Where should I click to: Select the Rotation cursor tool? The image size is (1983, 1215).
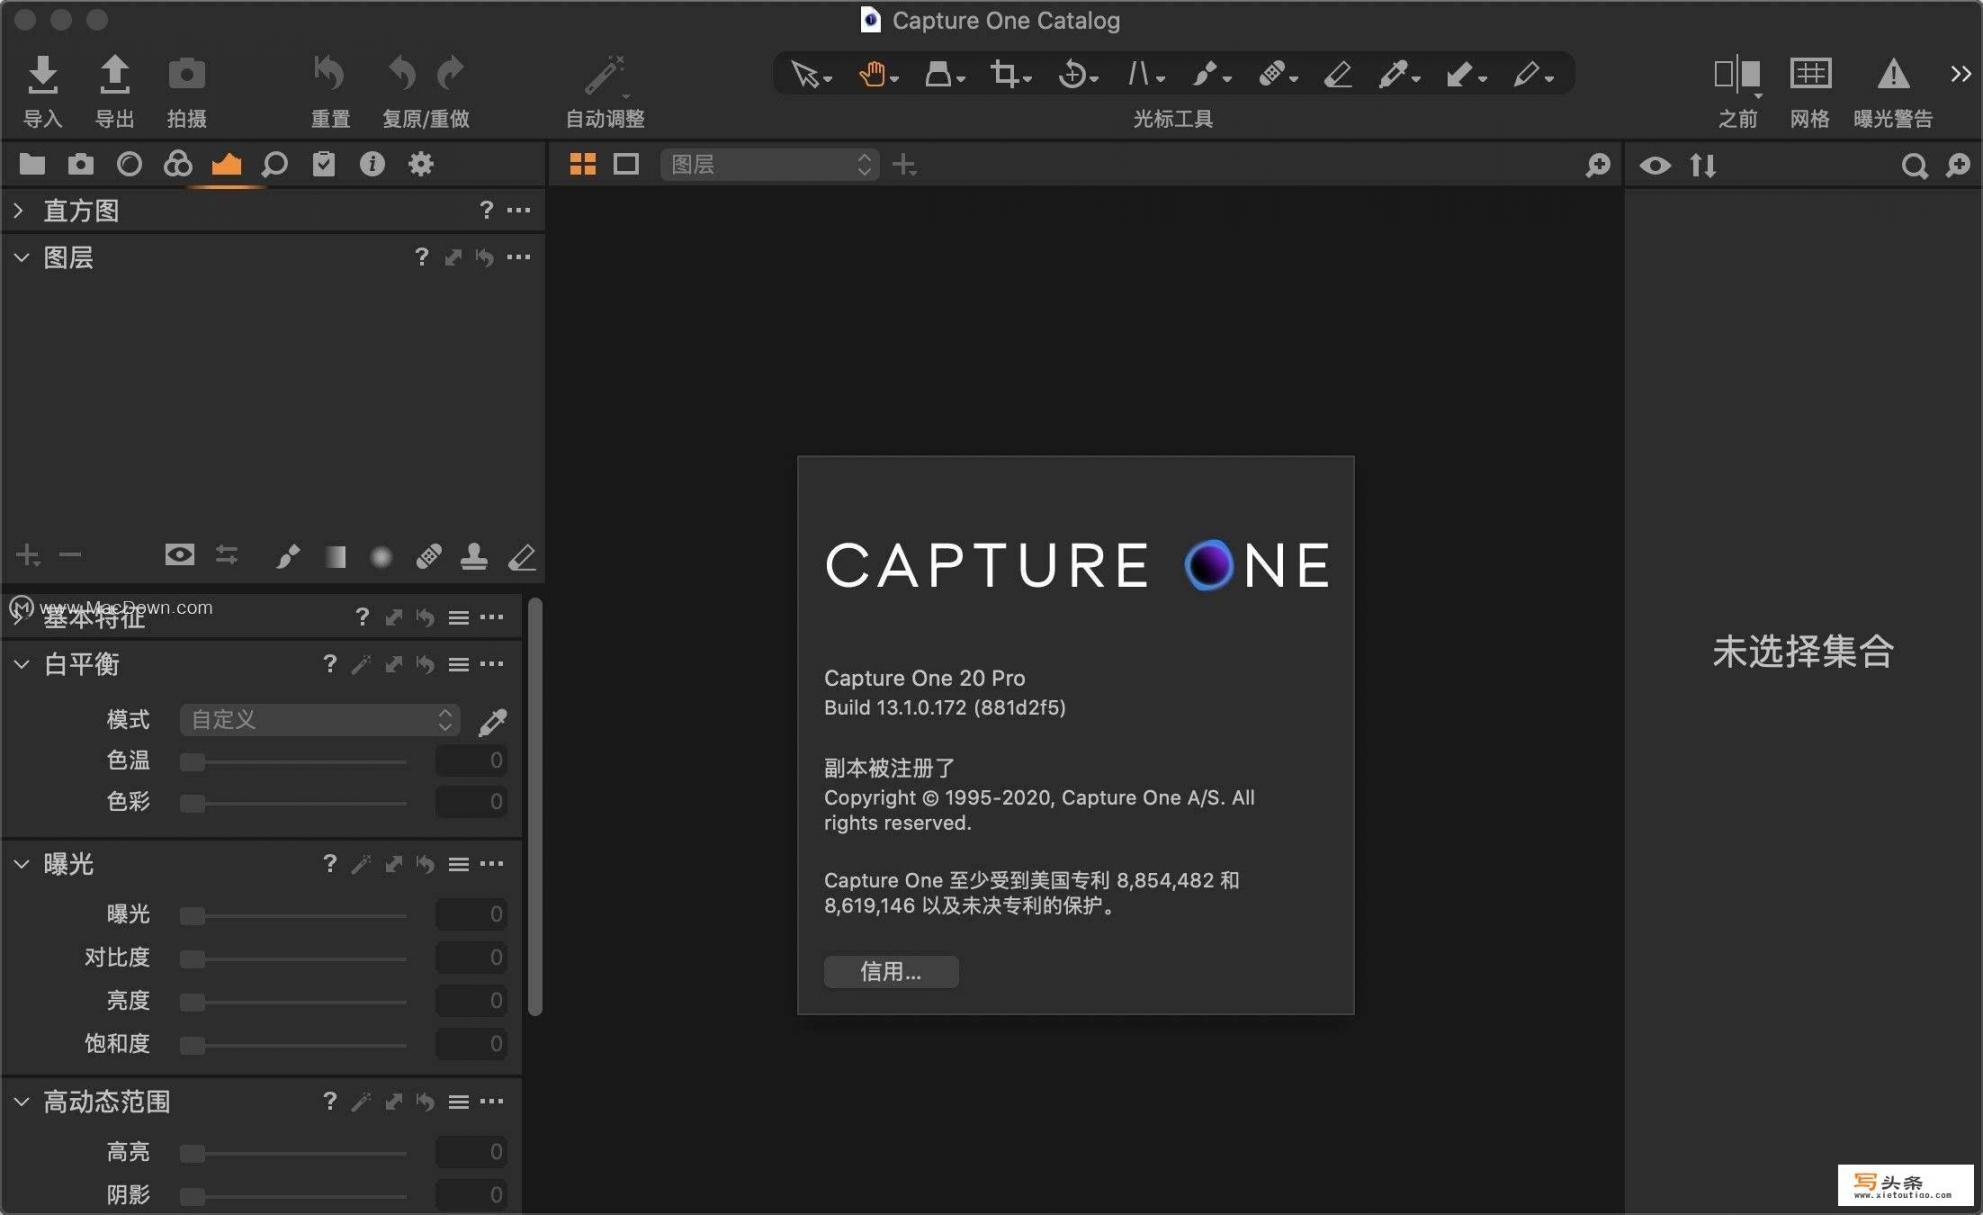pyautogui.click(x=1072, y=74)
